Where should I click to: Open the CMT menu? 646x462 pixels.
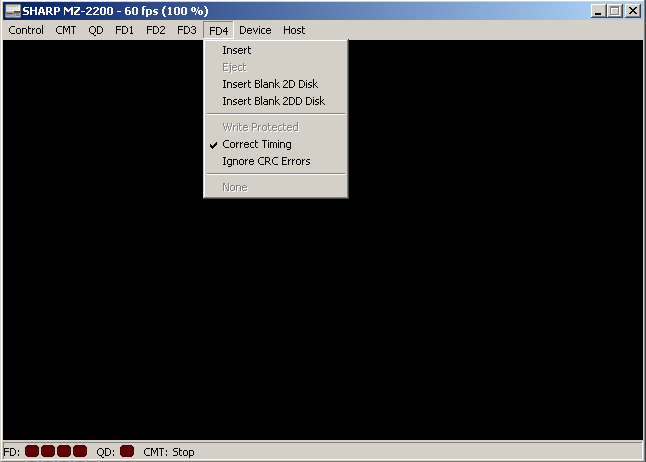pos(66,30)
